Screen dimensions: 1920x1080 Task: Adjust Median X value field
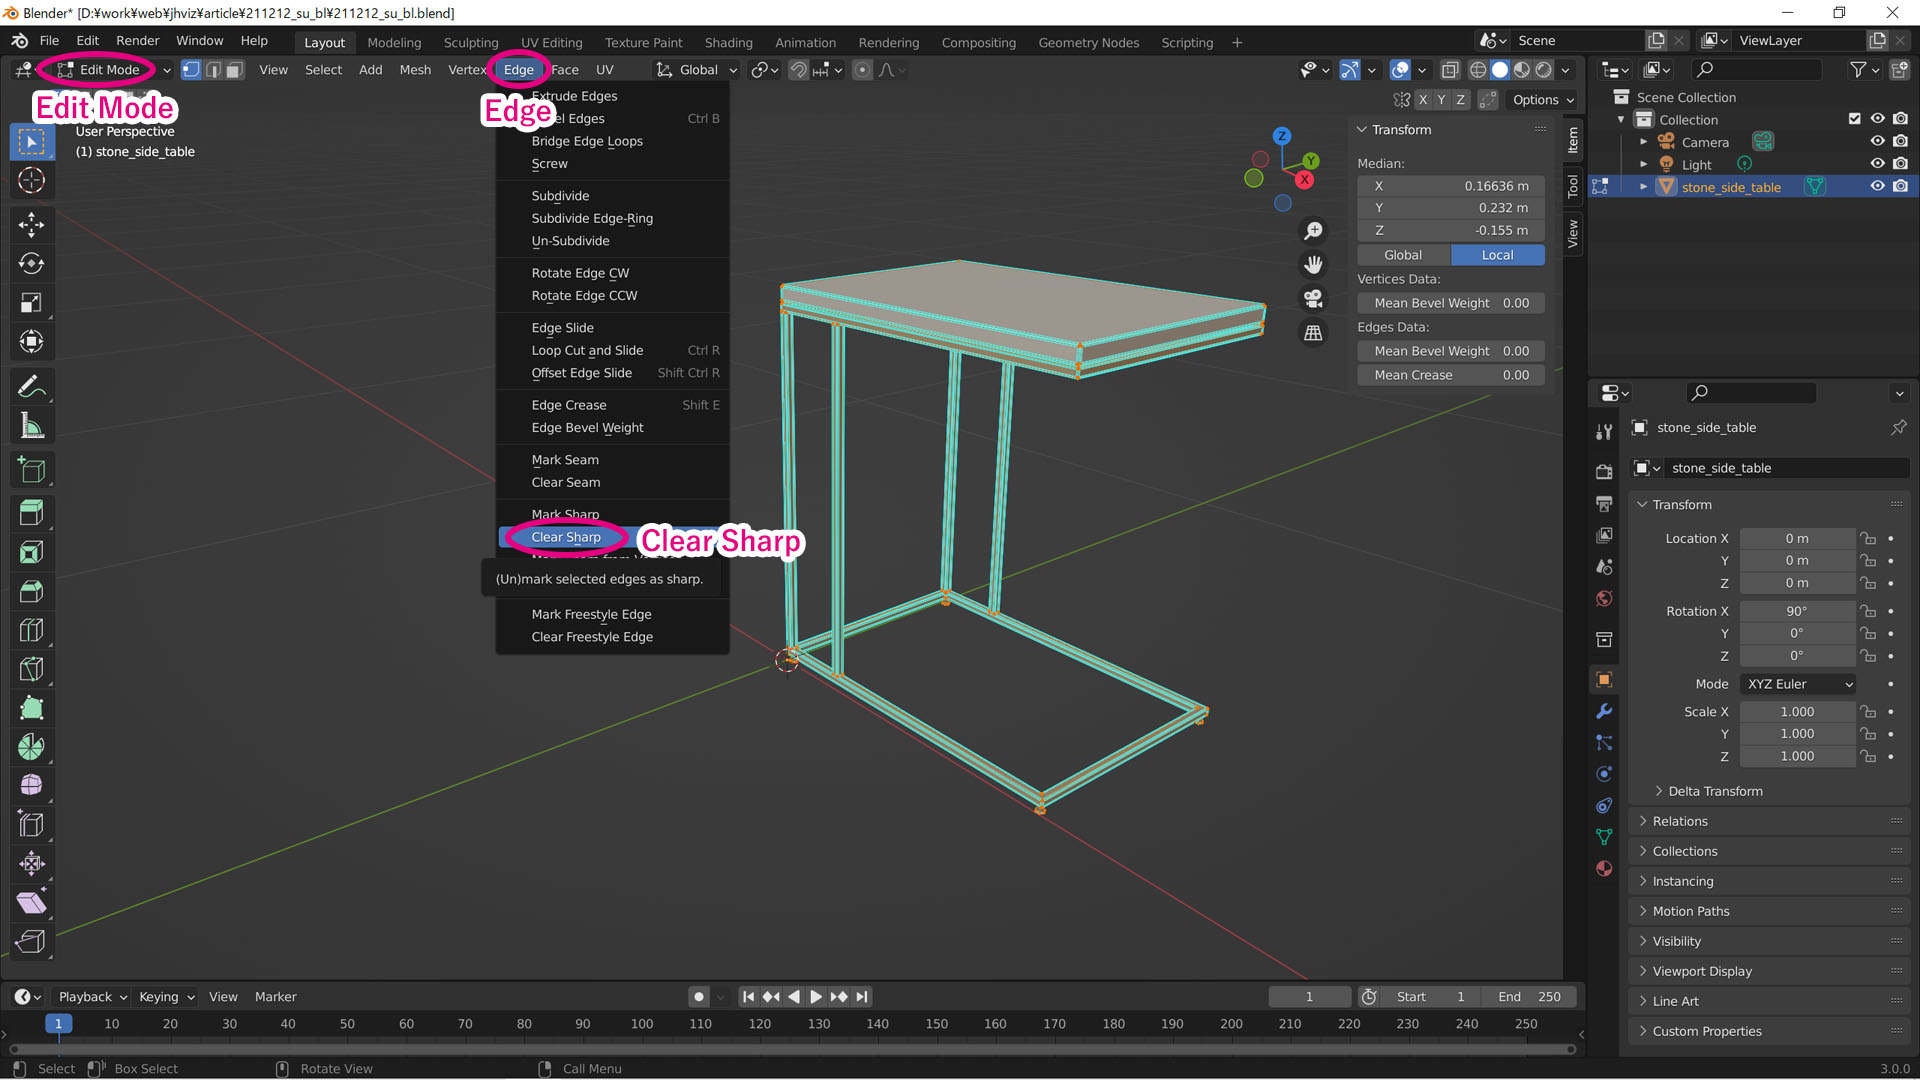[x=1451, y=186]
